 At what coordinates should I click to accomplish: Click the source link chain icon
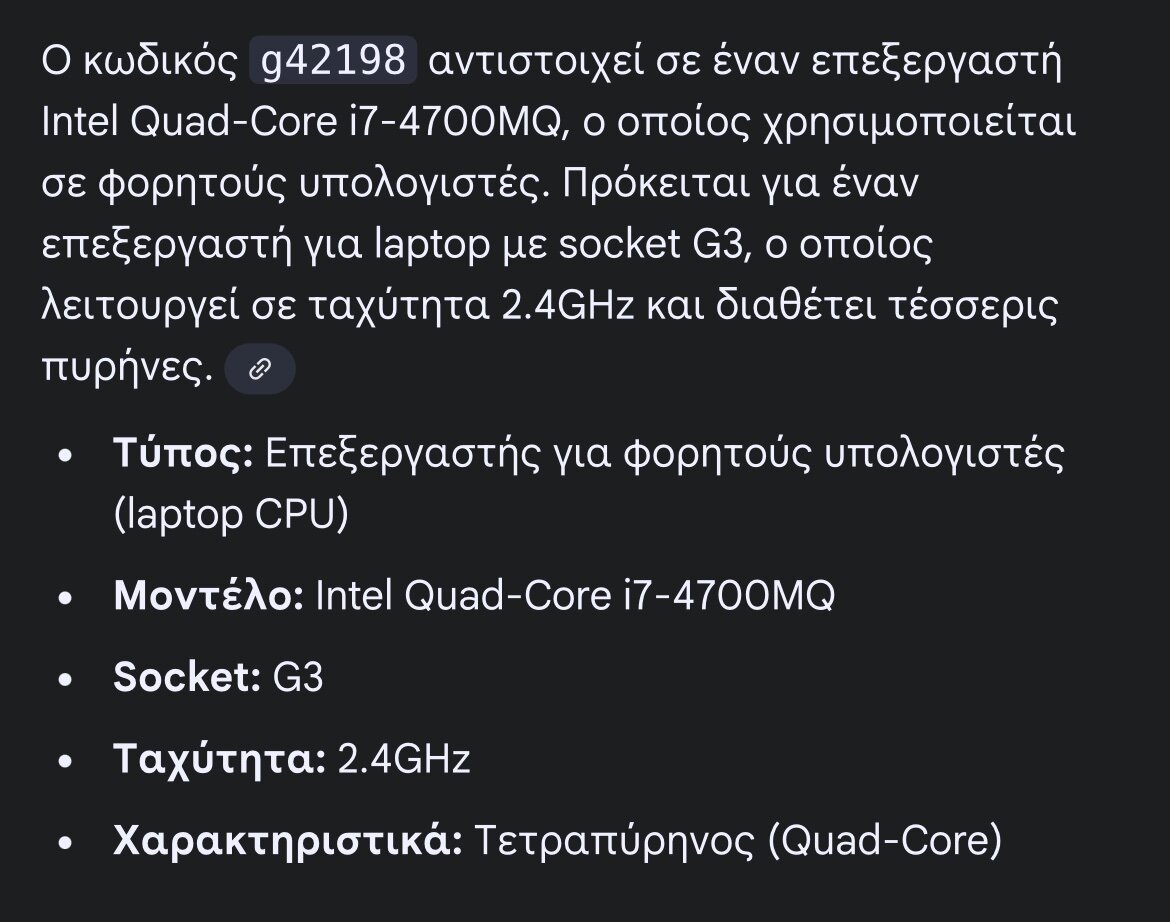tap(260, 370)
